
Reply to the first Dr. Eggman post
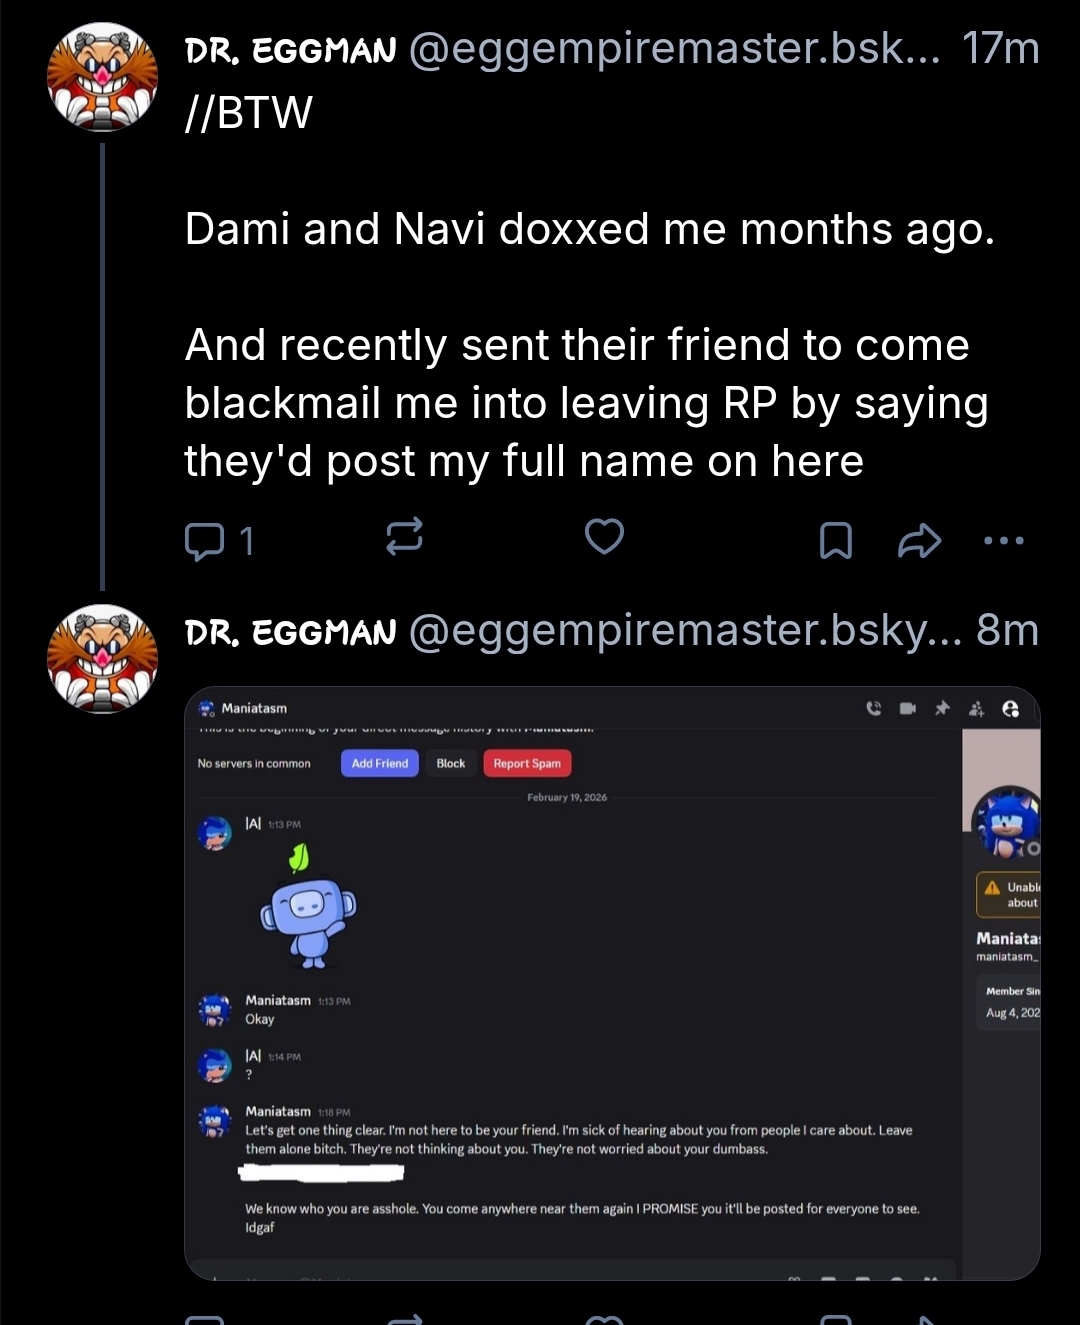[205, 540]
